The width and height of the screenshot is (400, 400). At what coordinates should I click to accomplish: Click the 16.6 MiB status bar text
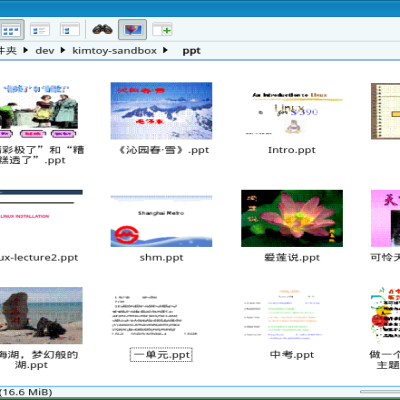pos(27,392)
